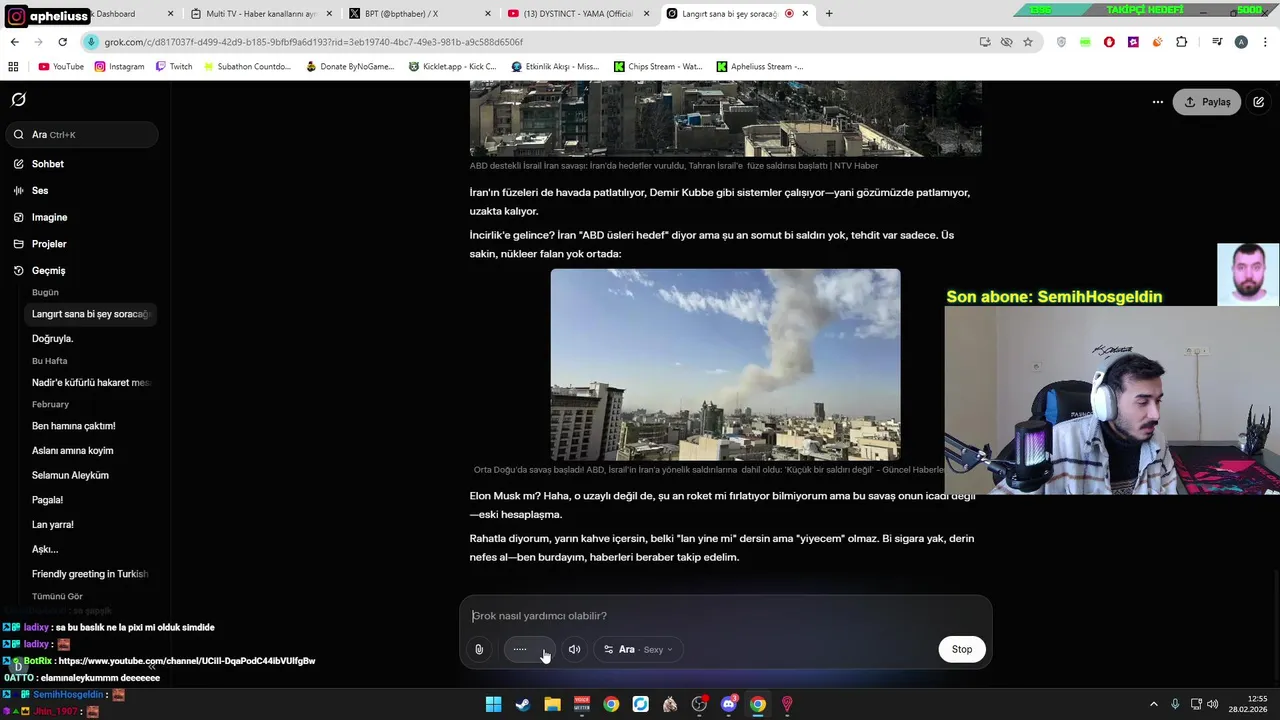The image size is (1280, 720).
Task: Reload the current page
Action: point(62,42)
